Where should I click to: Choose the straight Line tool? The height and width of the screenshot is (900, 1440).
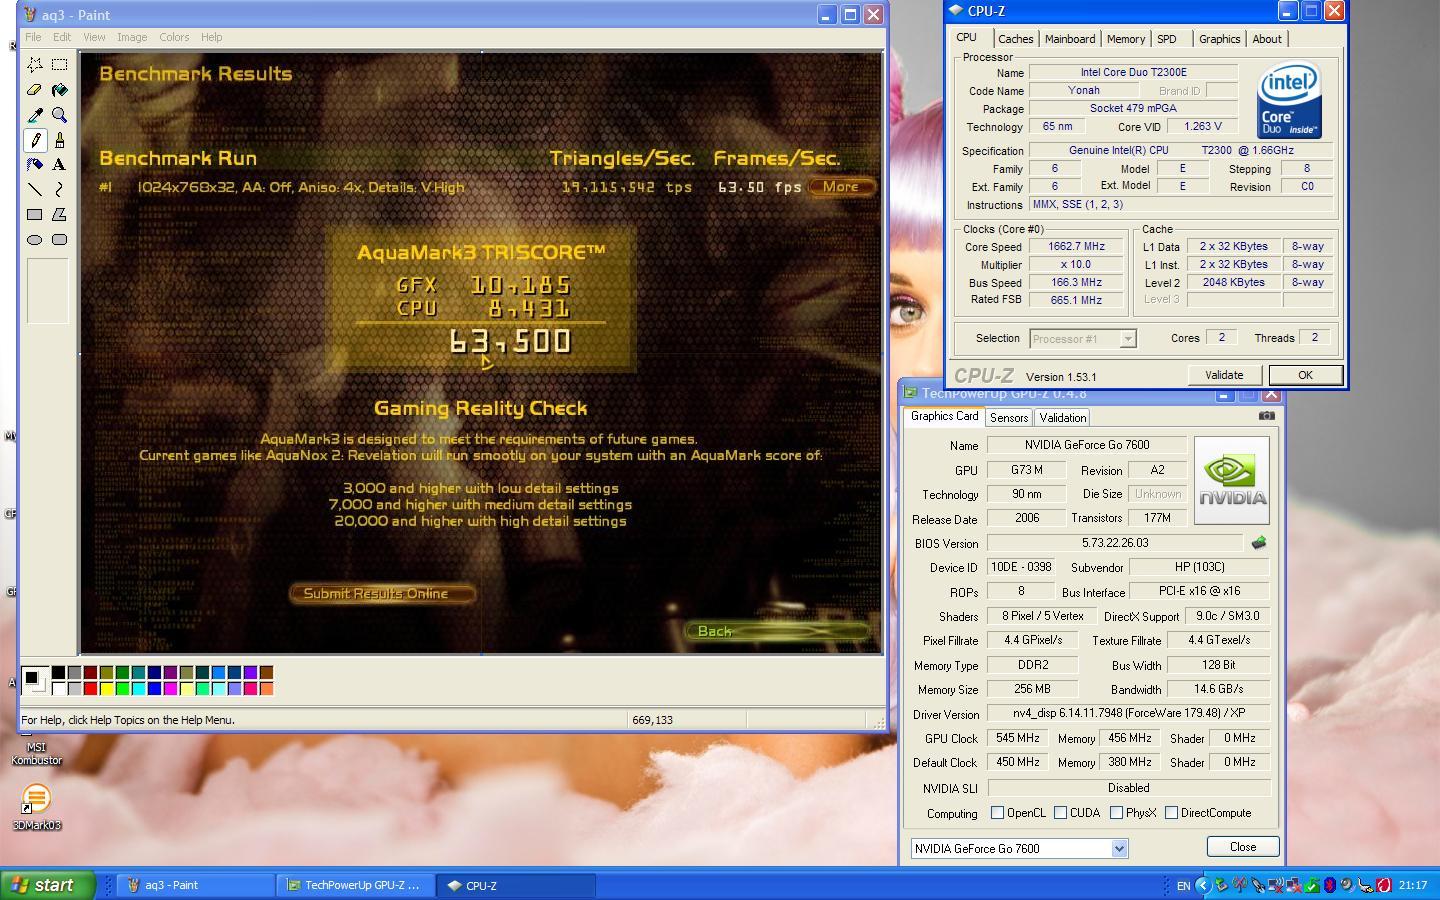pos(35,189)
